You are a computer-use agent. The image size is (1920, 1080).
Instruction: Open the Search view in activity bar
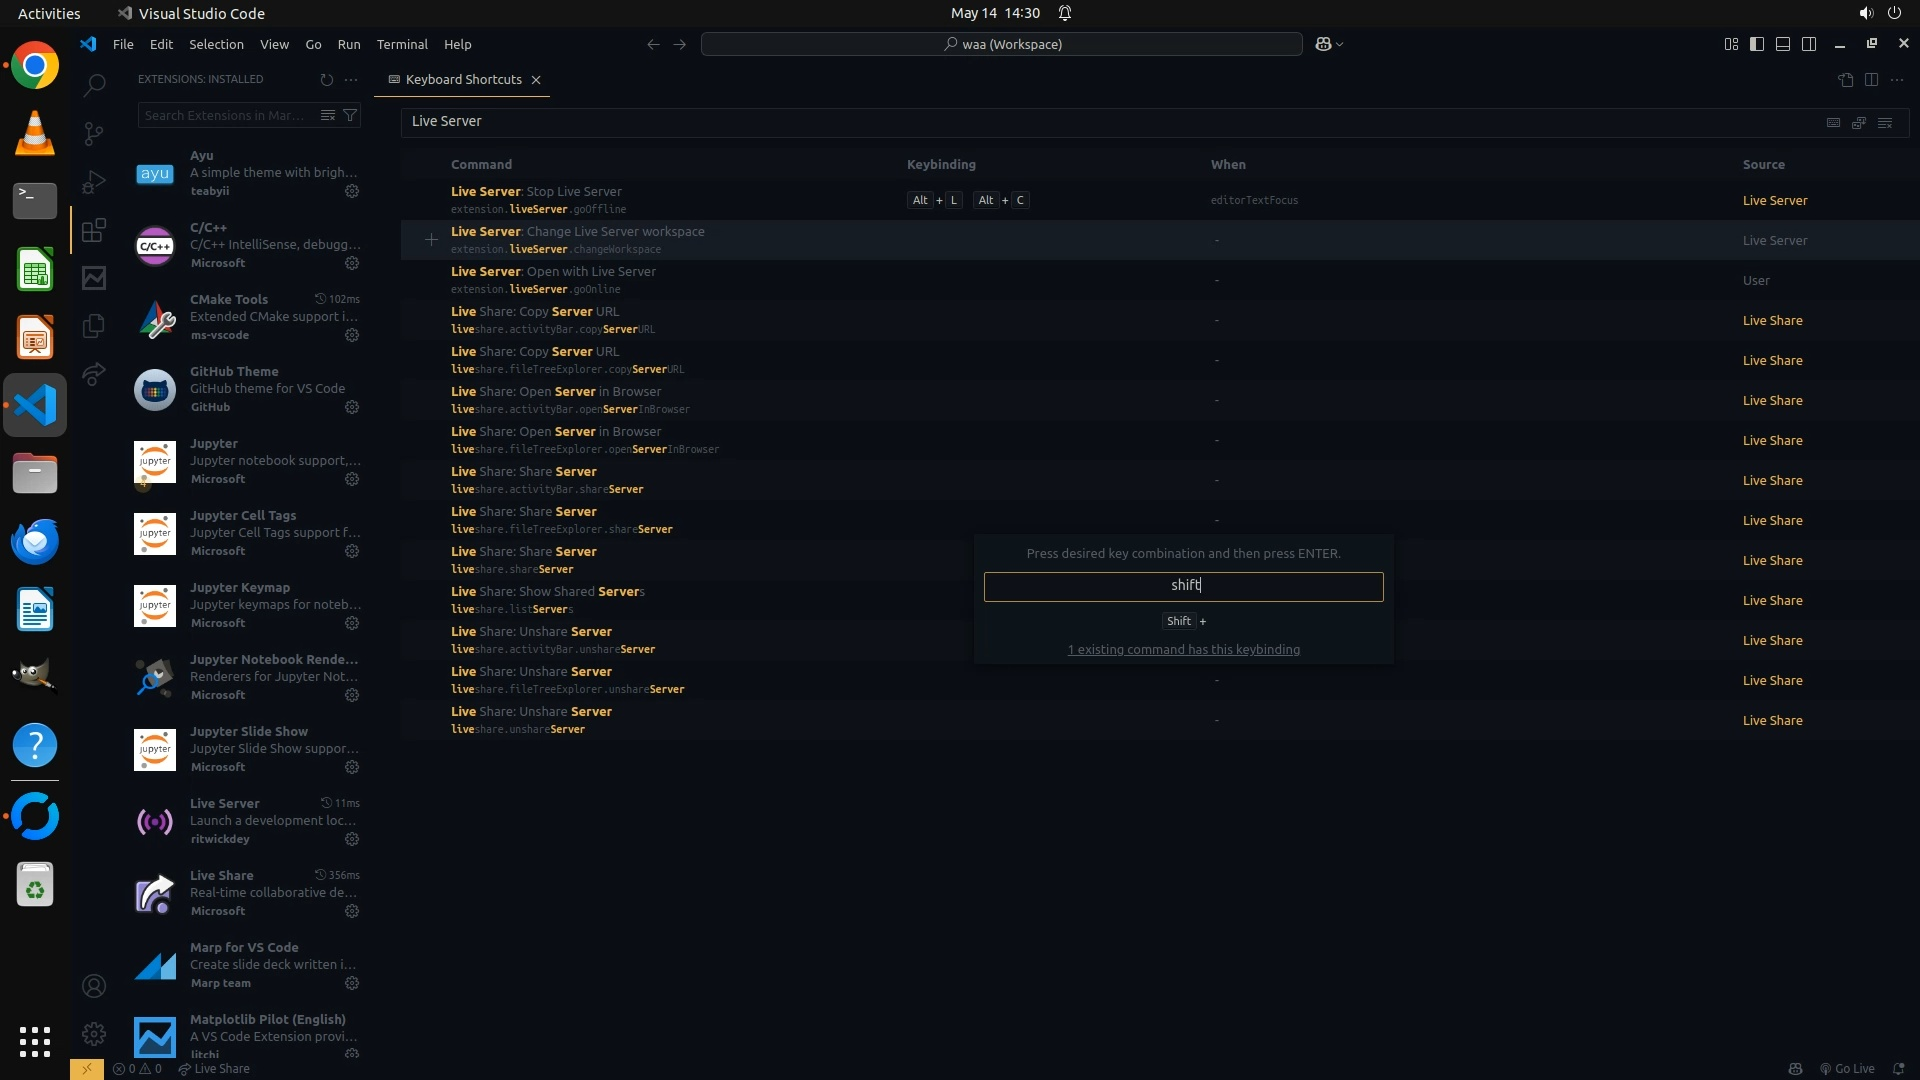click(x=94, y=85)
